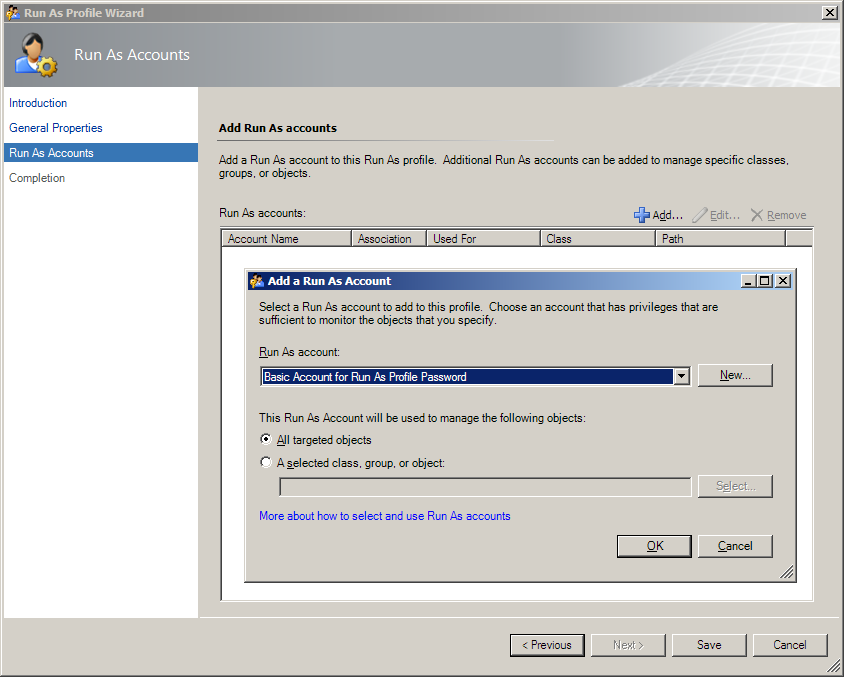The image size is (844, 677).
Task: Click the Add a Run As Account dialog title icon
Action: (257, 281)
